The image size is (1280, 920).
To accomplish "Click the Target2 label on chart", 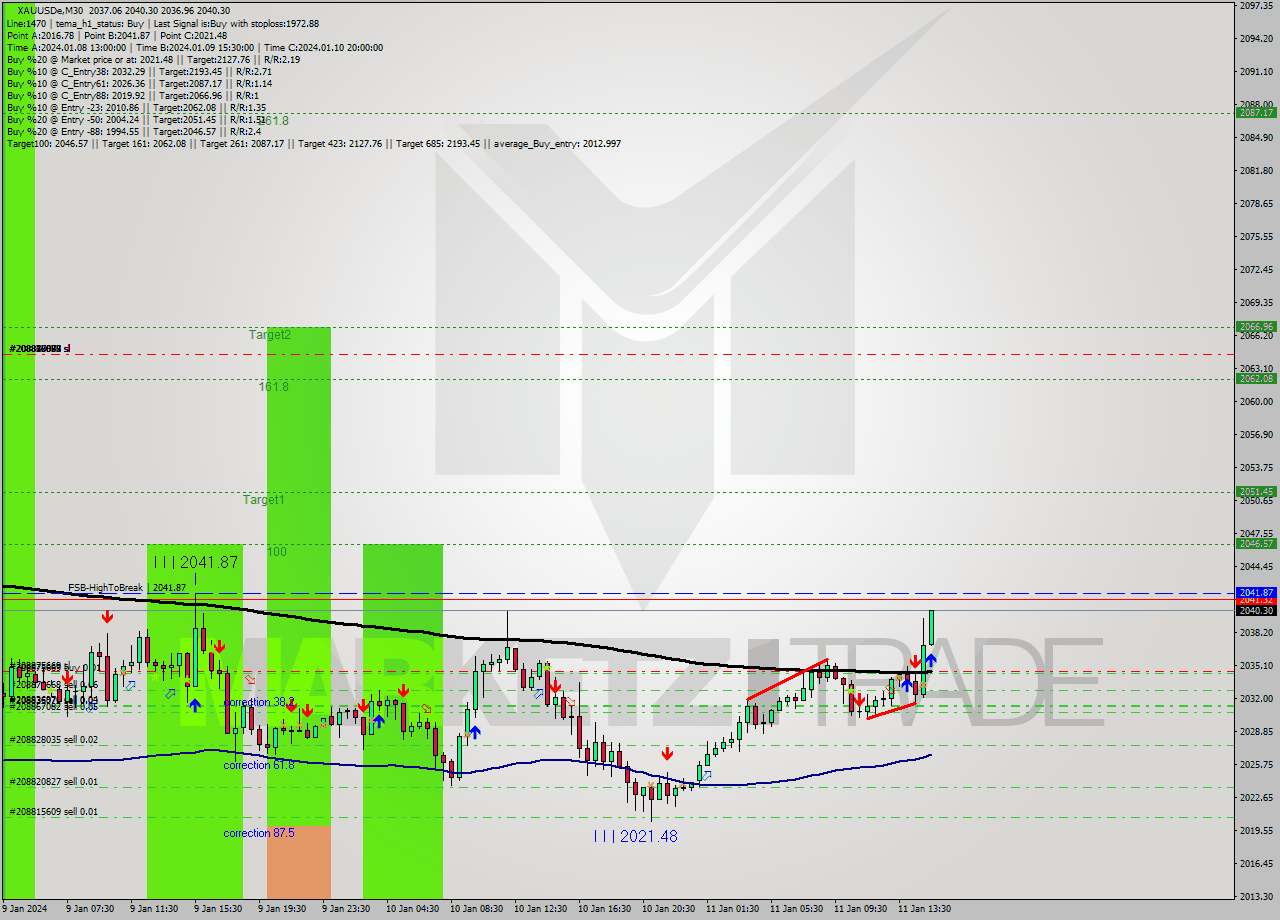I will 270,335.
